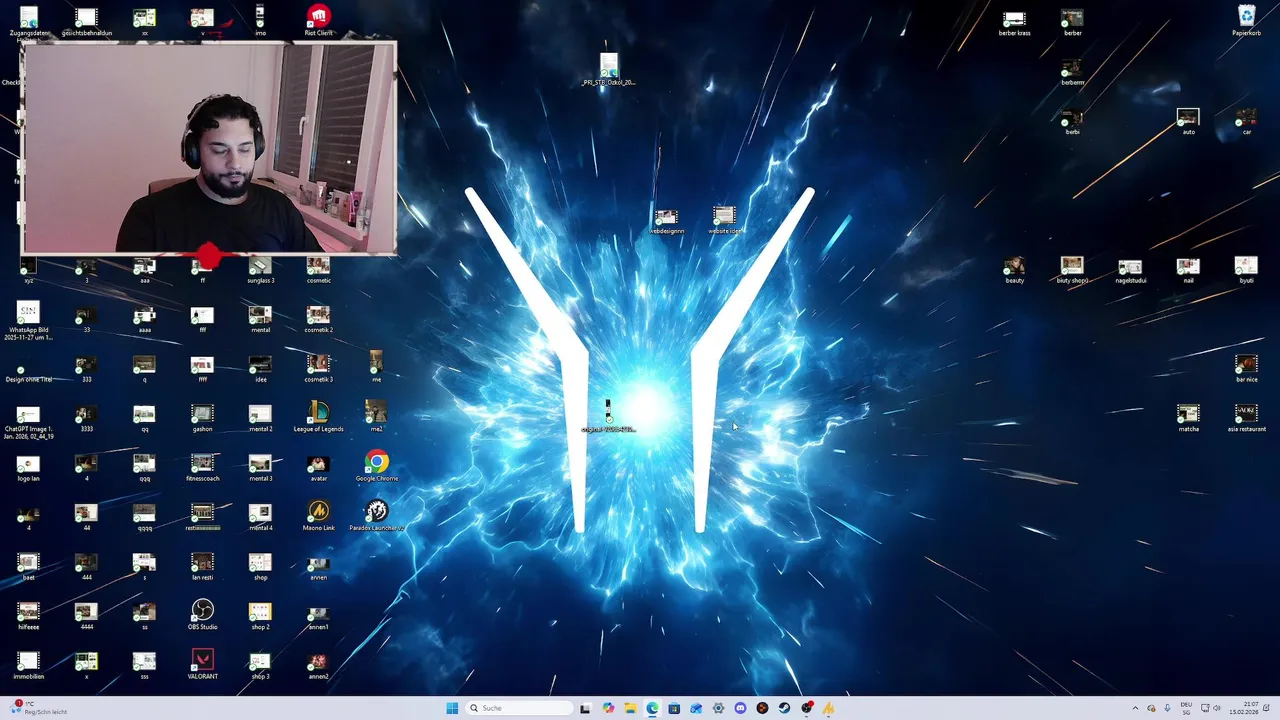The height and width of the screenshot is (720, 1280).
Task: Open the notification bell in tray
Action: click(1267, 708)
